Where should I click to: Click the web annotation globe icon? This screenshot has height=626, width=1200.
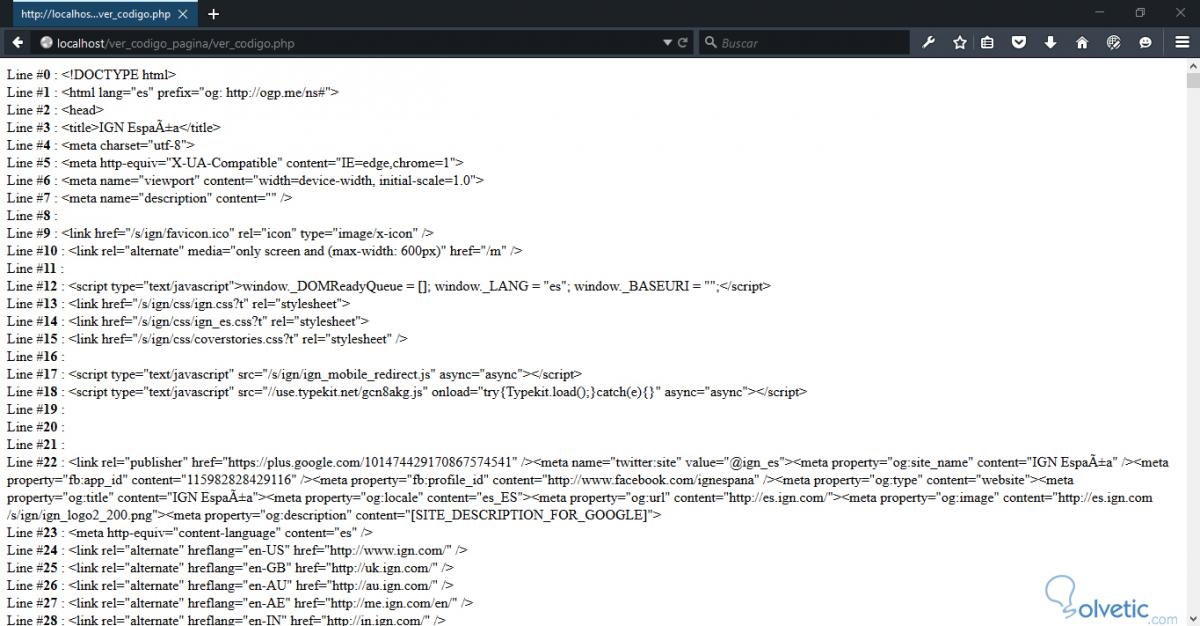pyautogui.click(x=1111, y=43)
